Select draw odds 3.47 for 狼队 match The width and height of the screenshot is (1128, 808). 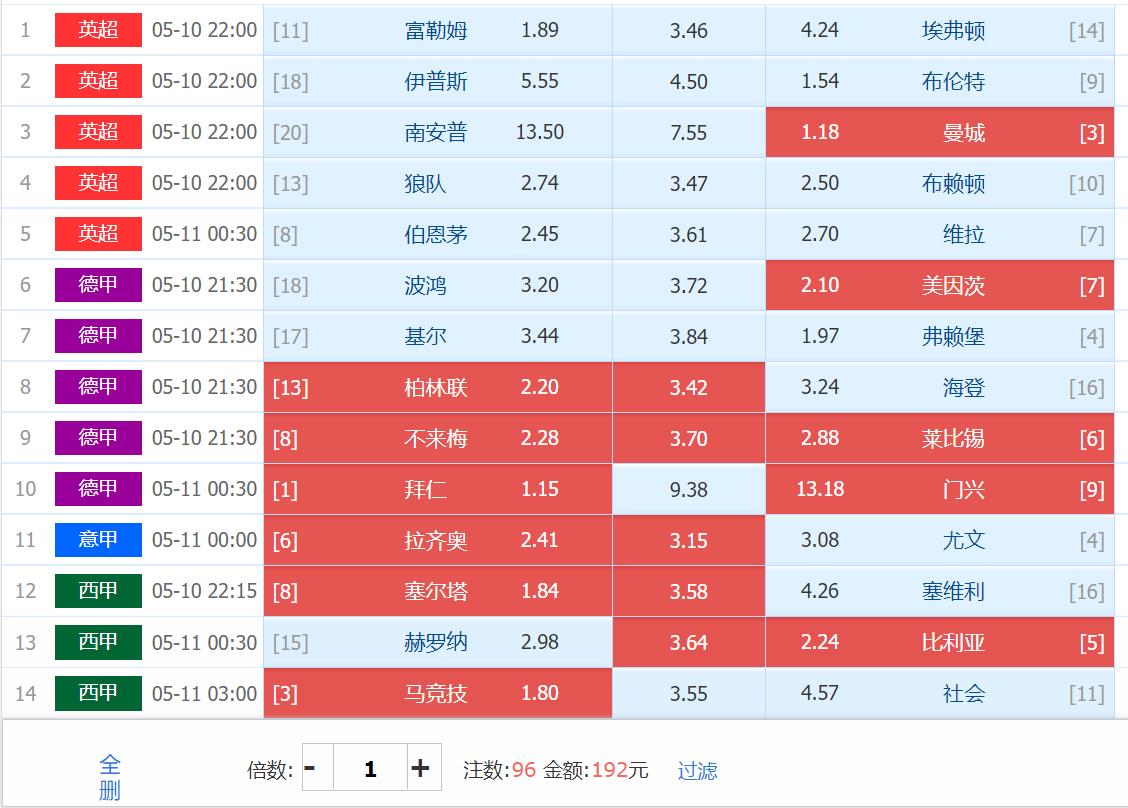pos(688,183)
